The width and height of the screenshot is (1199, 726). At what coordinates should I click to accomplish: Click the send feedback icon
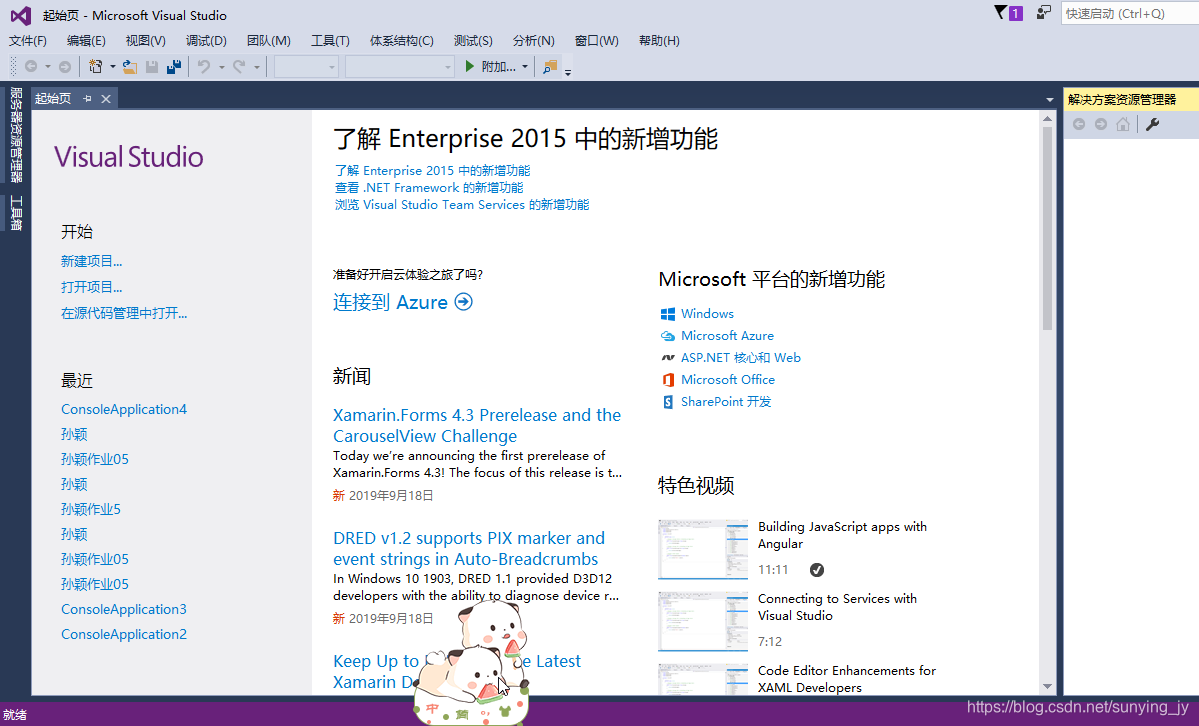coord(1044,13)
